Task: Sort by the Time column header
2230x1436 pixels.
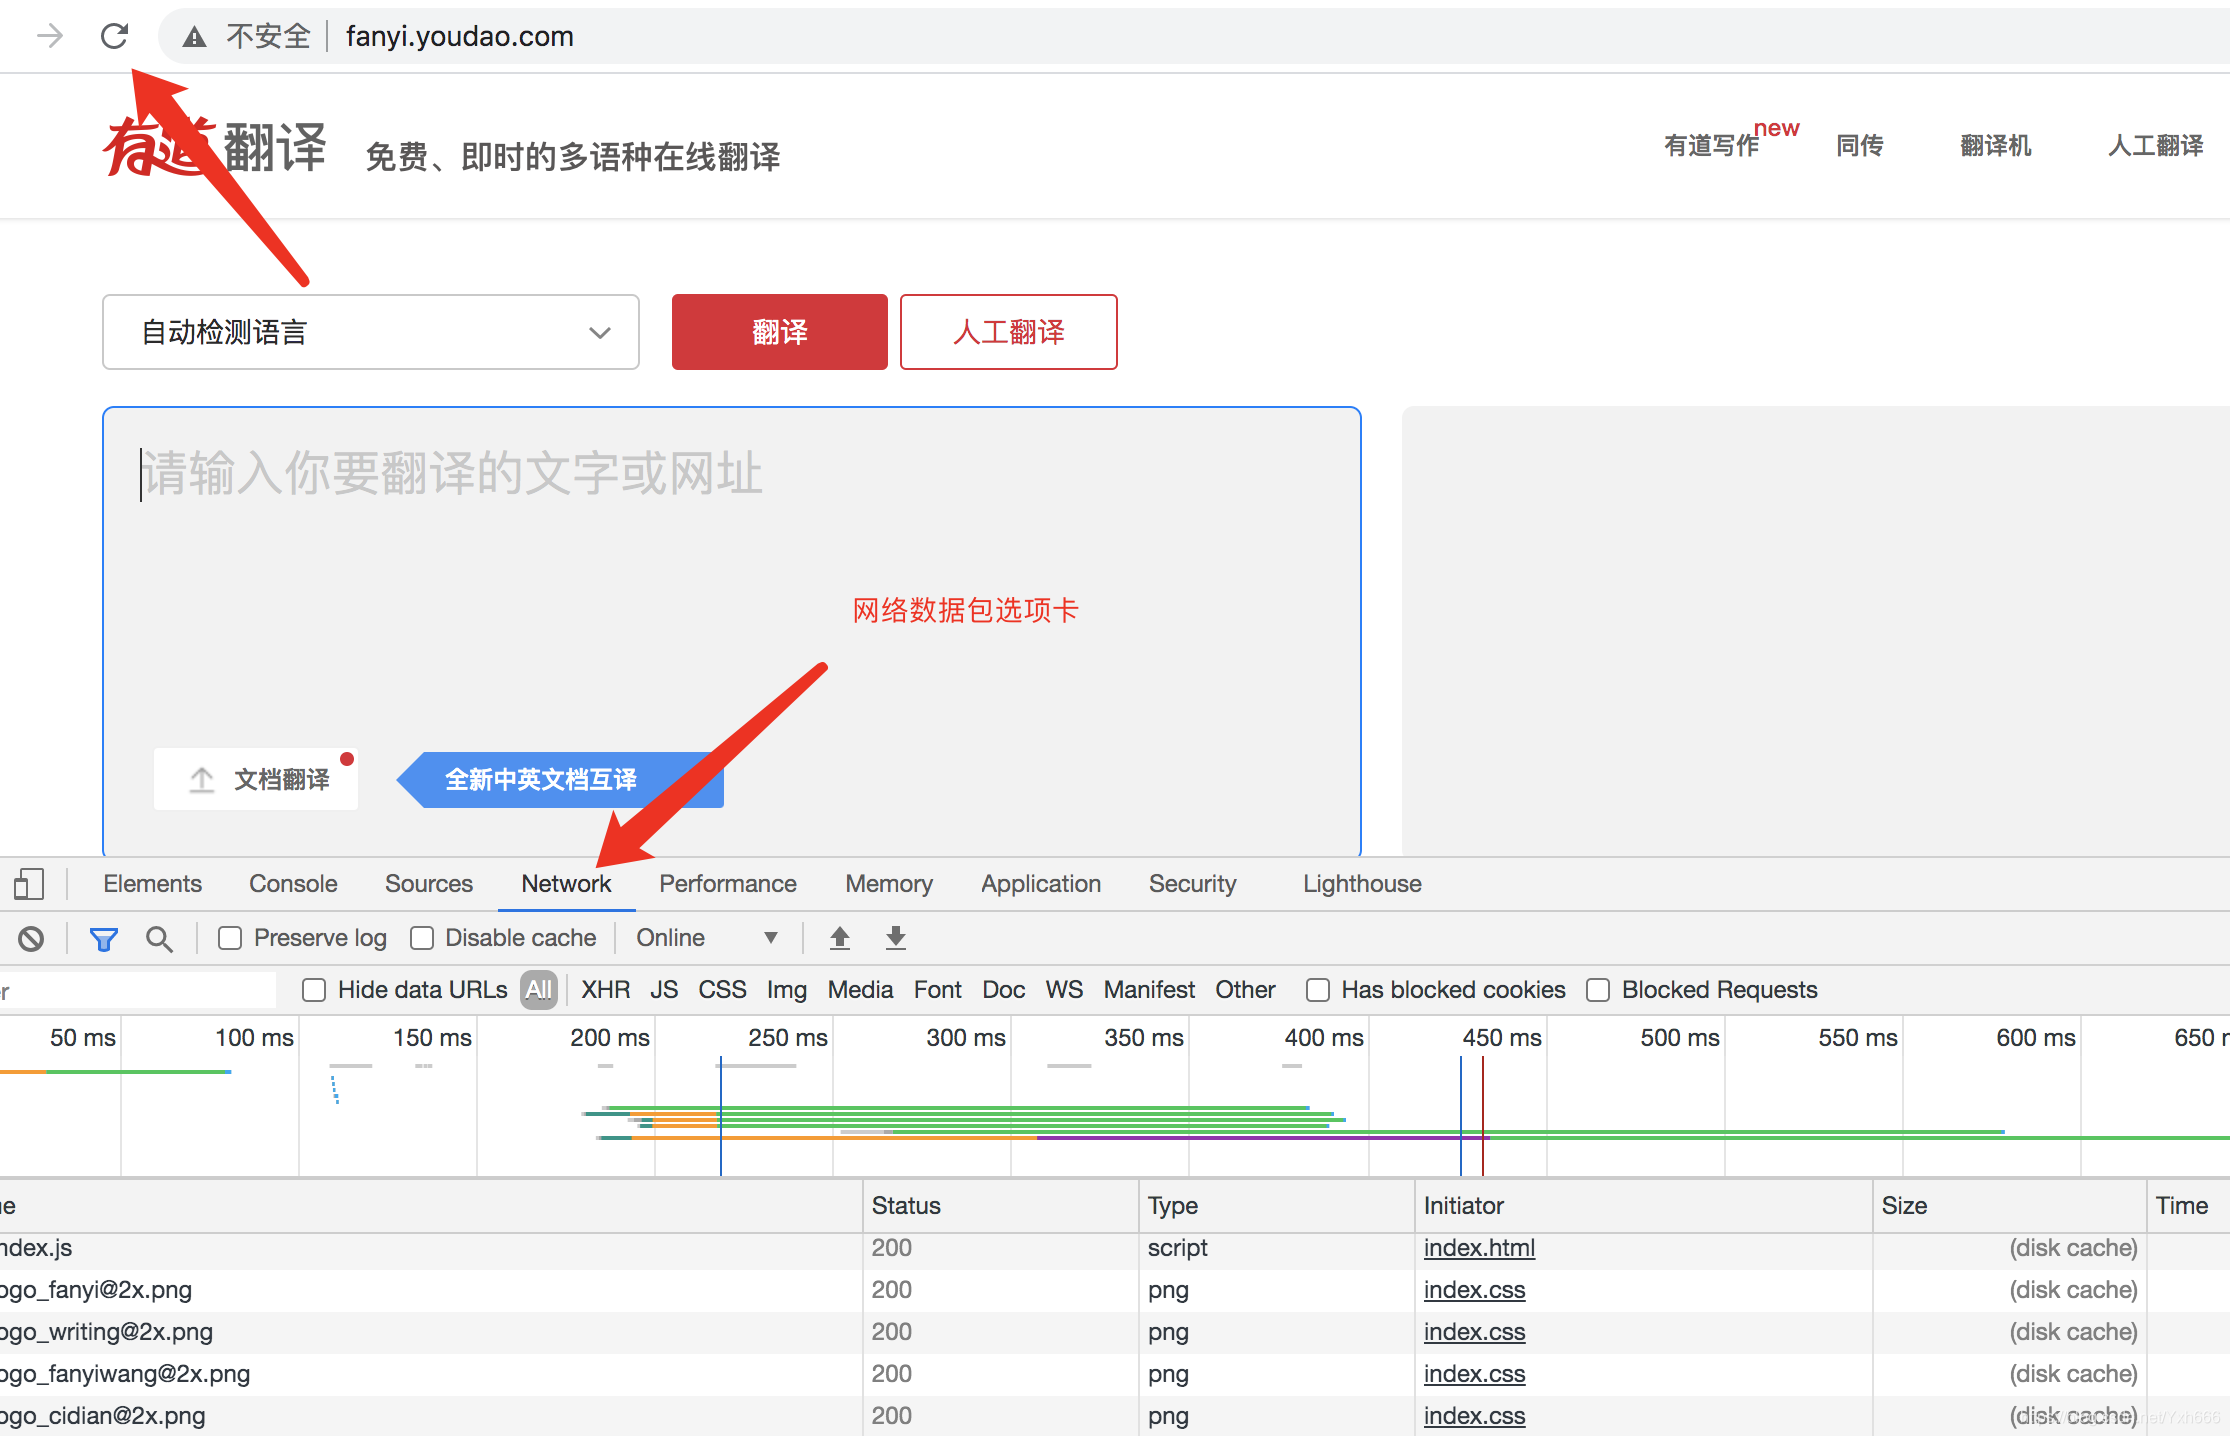Action: 2188,1206
